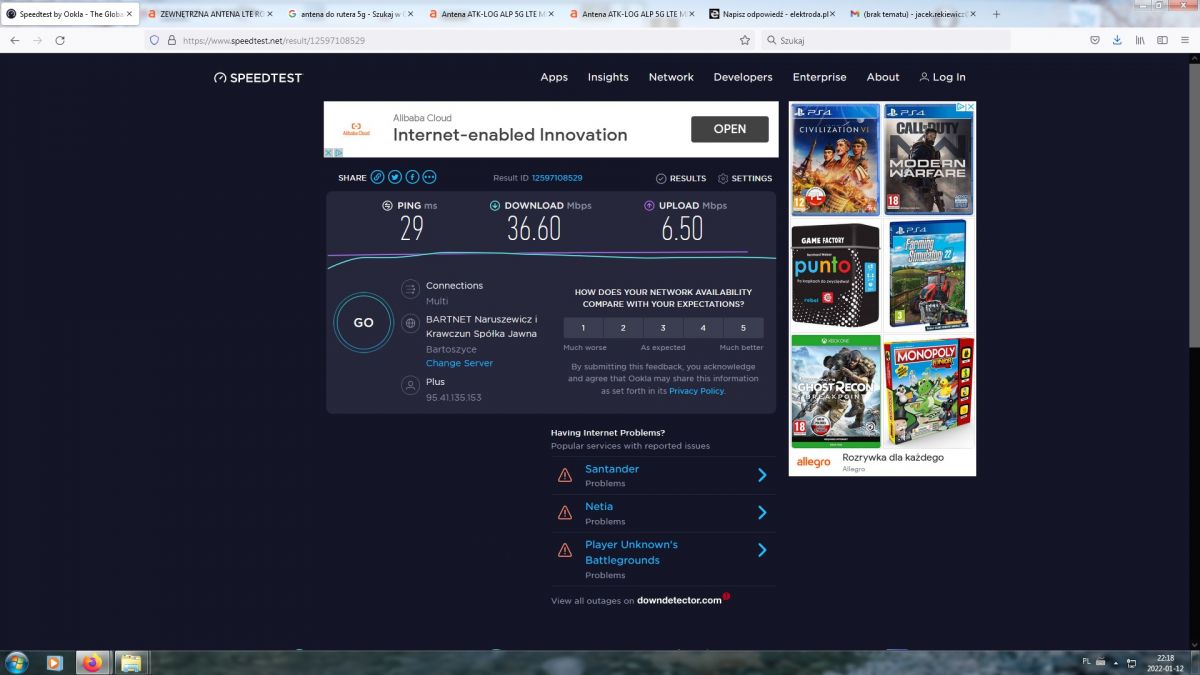Open the Results checkmark icon
The image size is (1200, 675).
click(x=659, y=178)
